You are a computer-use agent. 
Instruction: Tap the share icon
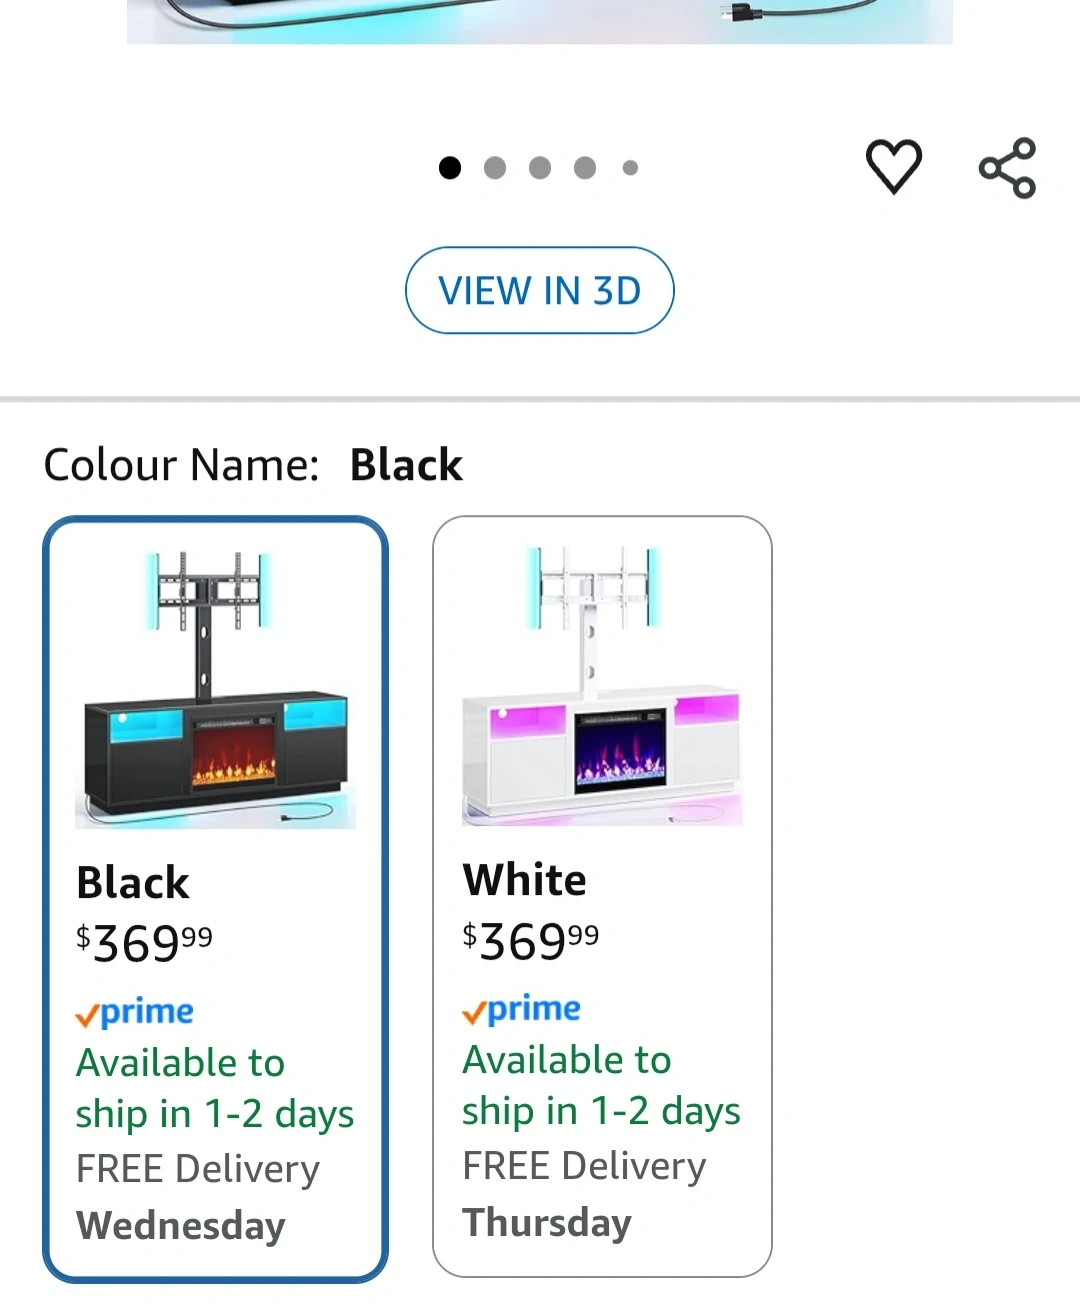point(1007,168)
